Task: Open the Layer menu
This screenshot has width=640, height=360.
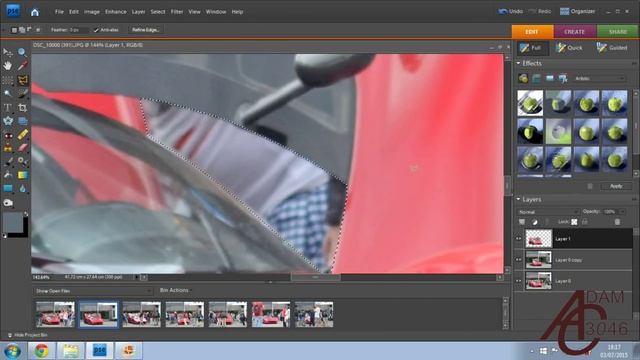Action: (x=138, y=12)
